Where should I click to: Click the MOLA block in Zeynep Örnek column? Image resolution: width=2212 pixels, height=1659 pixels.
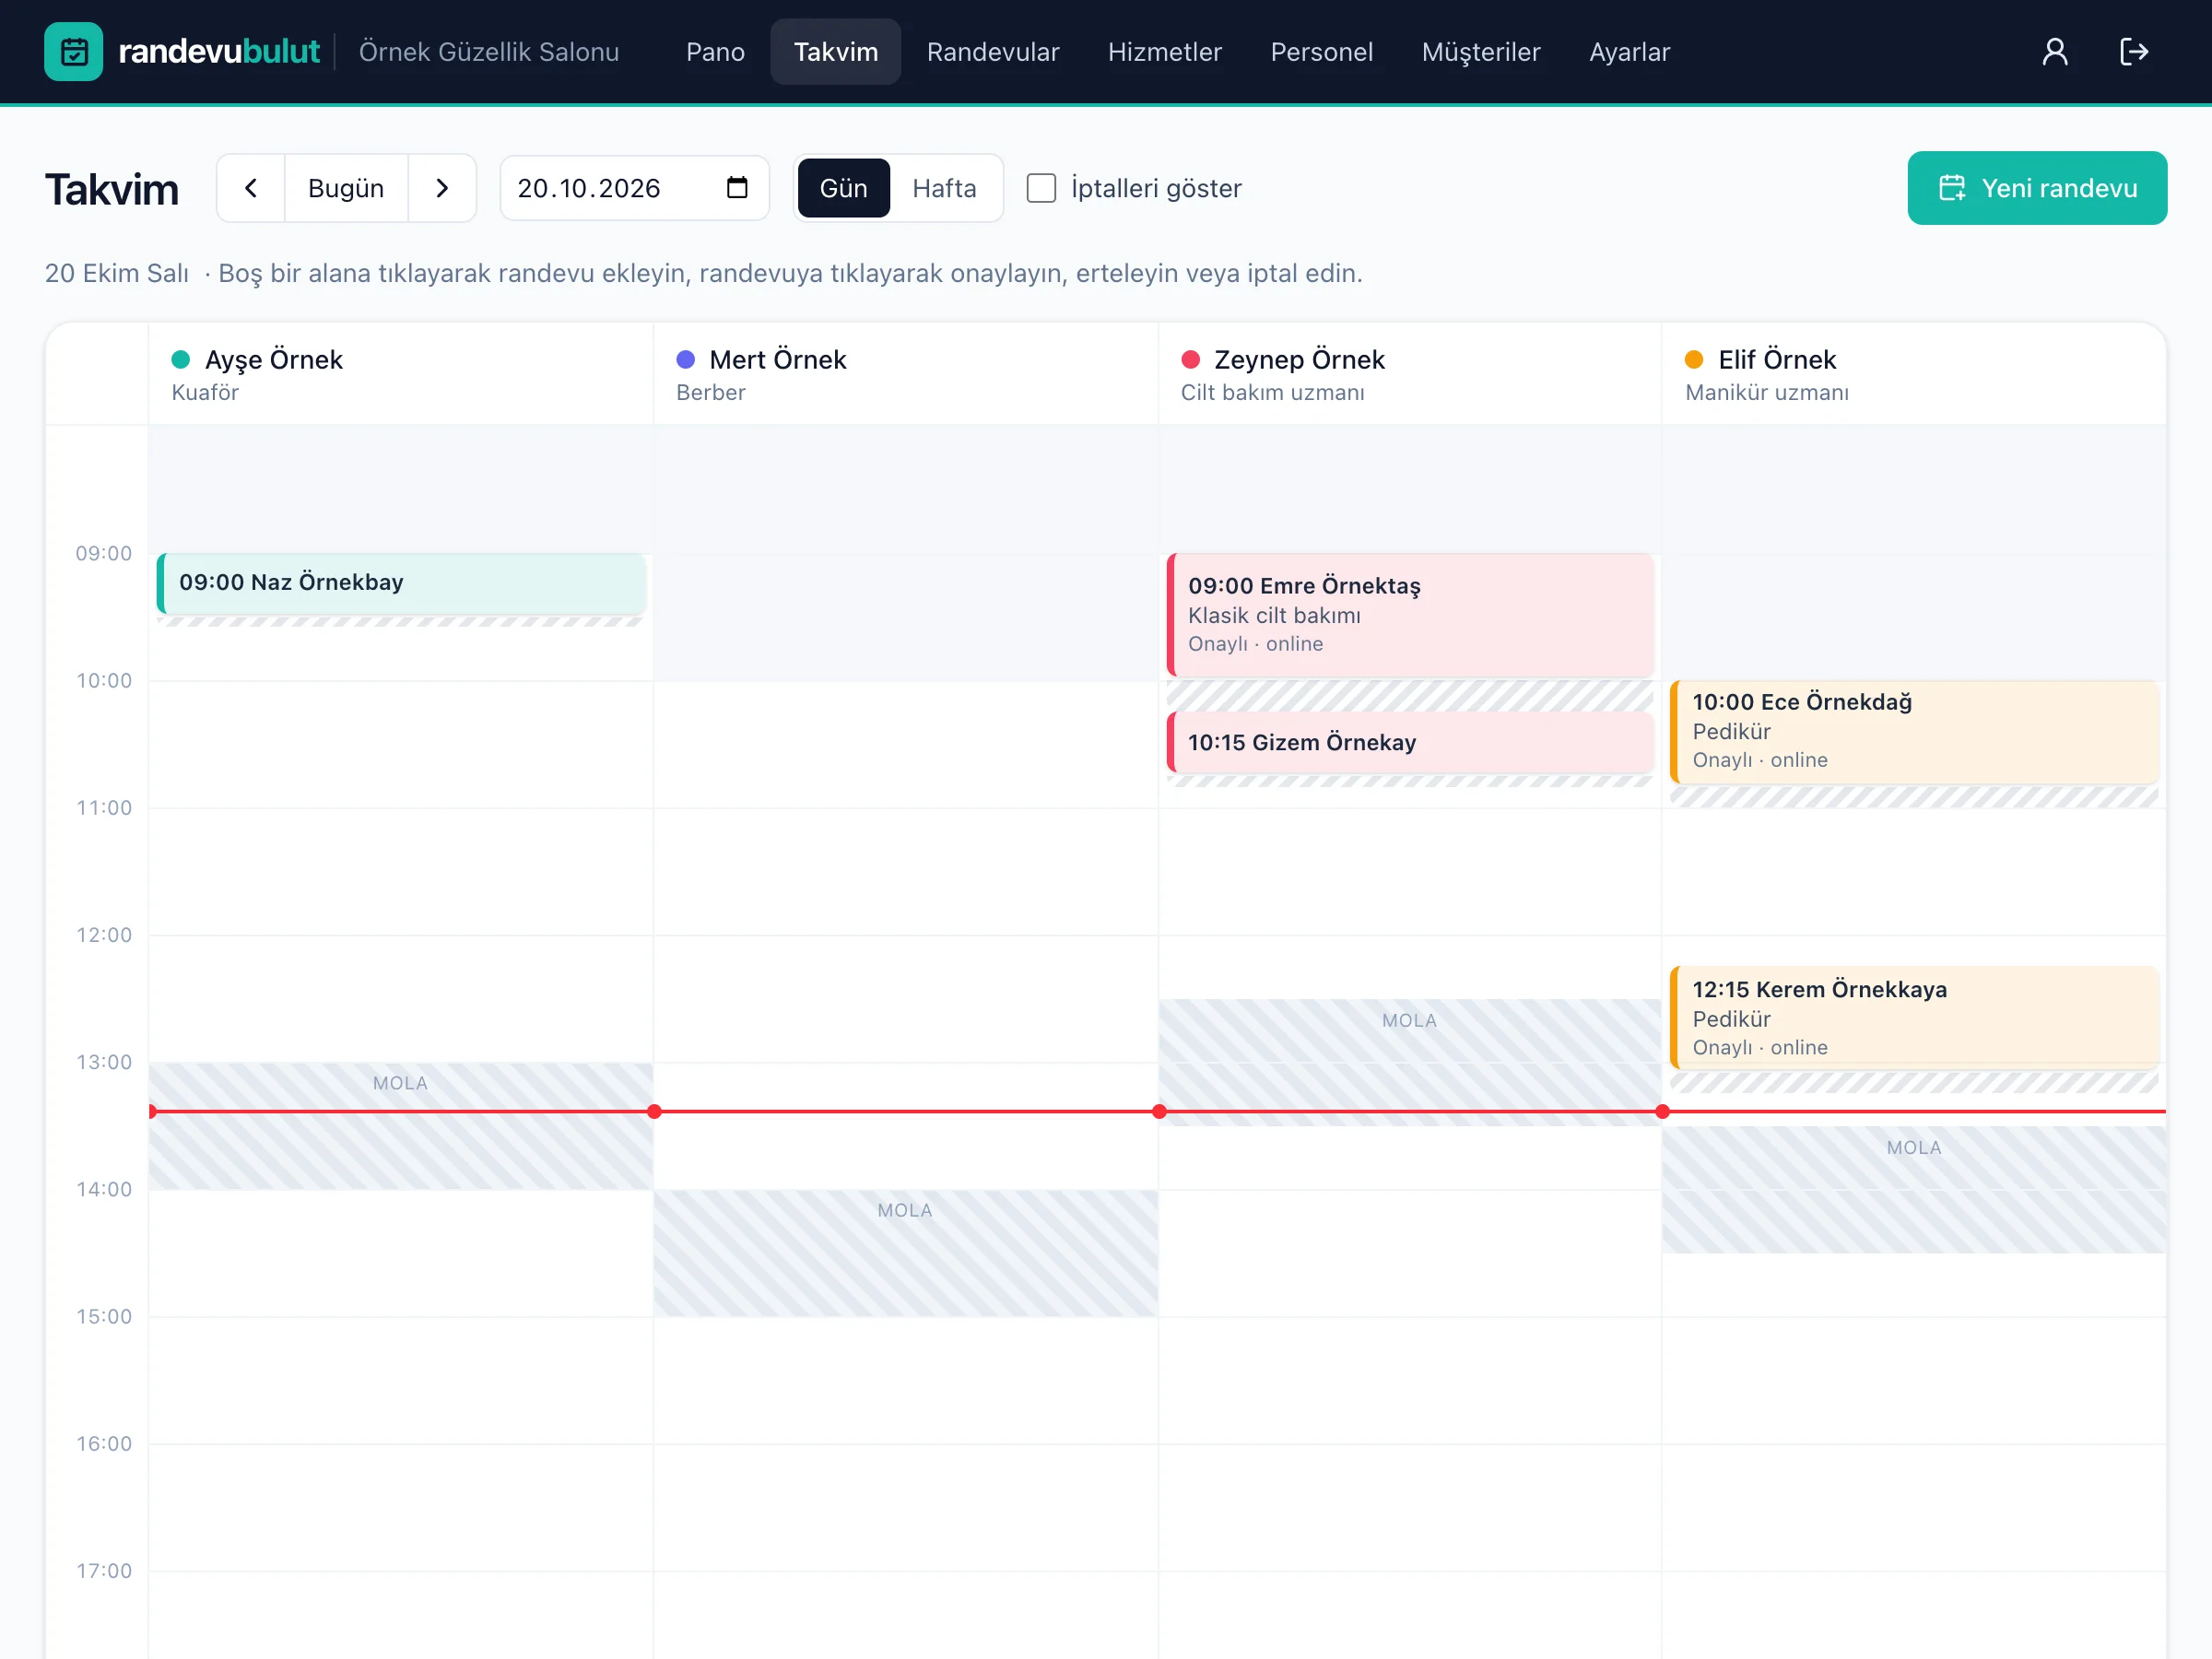tap(1410, 1062)
